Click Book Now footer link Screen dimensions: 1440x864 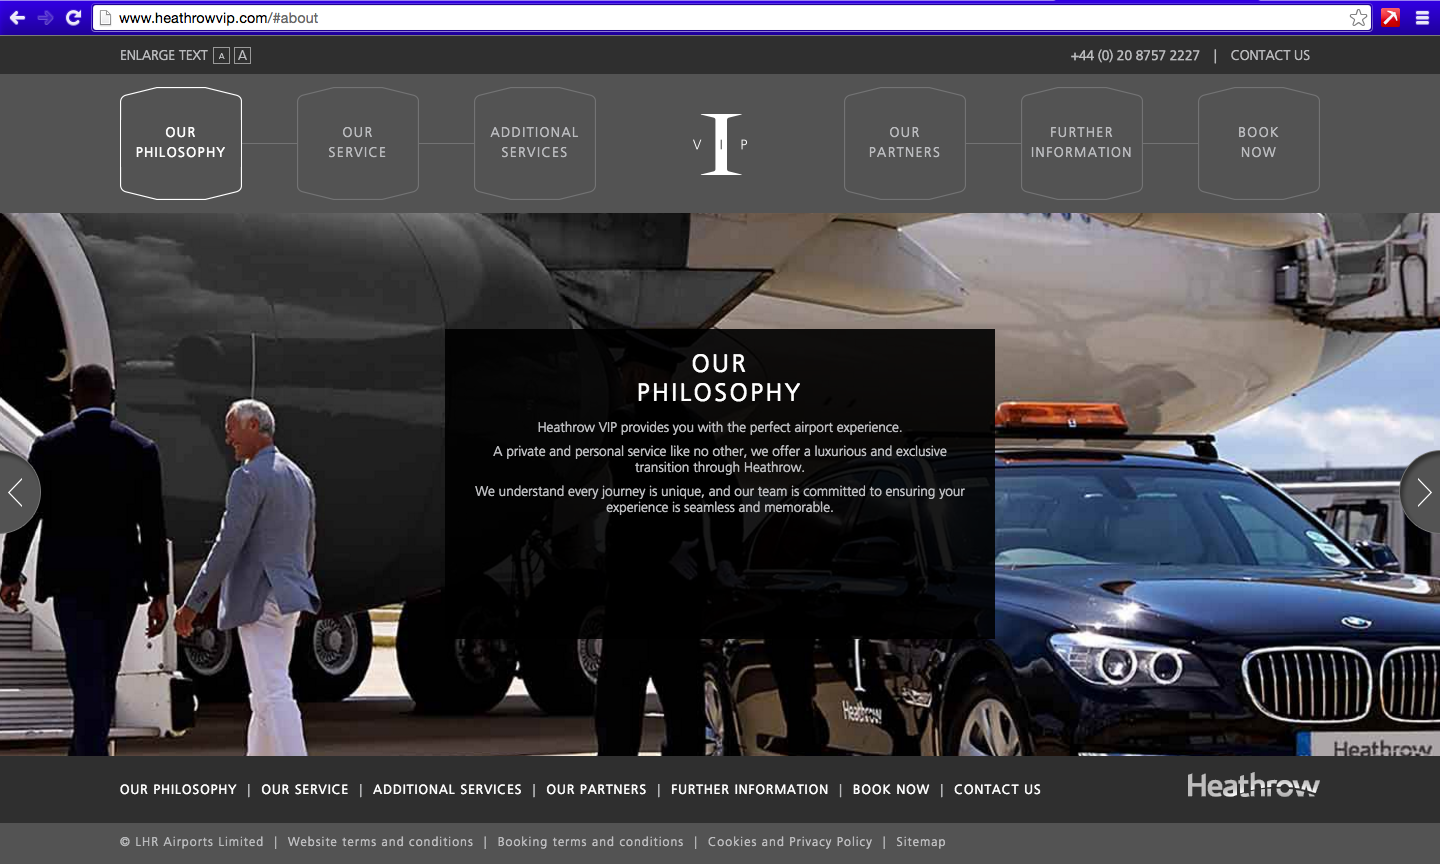[x=891, y=790]
